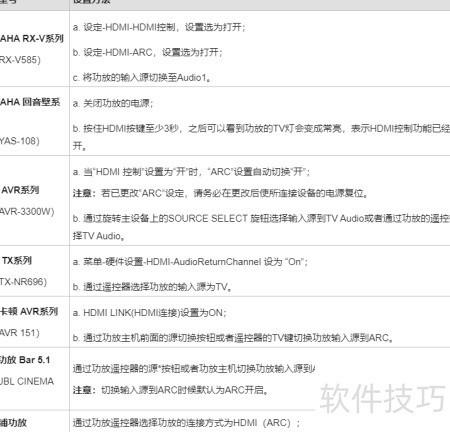Screen dimensions: 450x432
Task: Select the YAS-108 model text
Action: click(x=20, y=141)
